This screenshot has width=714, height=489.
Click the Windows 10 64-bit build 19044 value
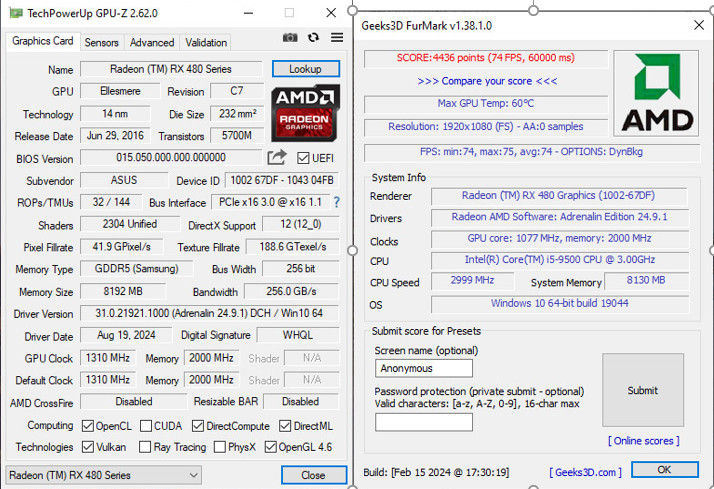[x=559, y=303]
